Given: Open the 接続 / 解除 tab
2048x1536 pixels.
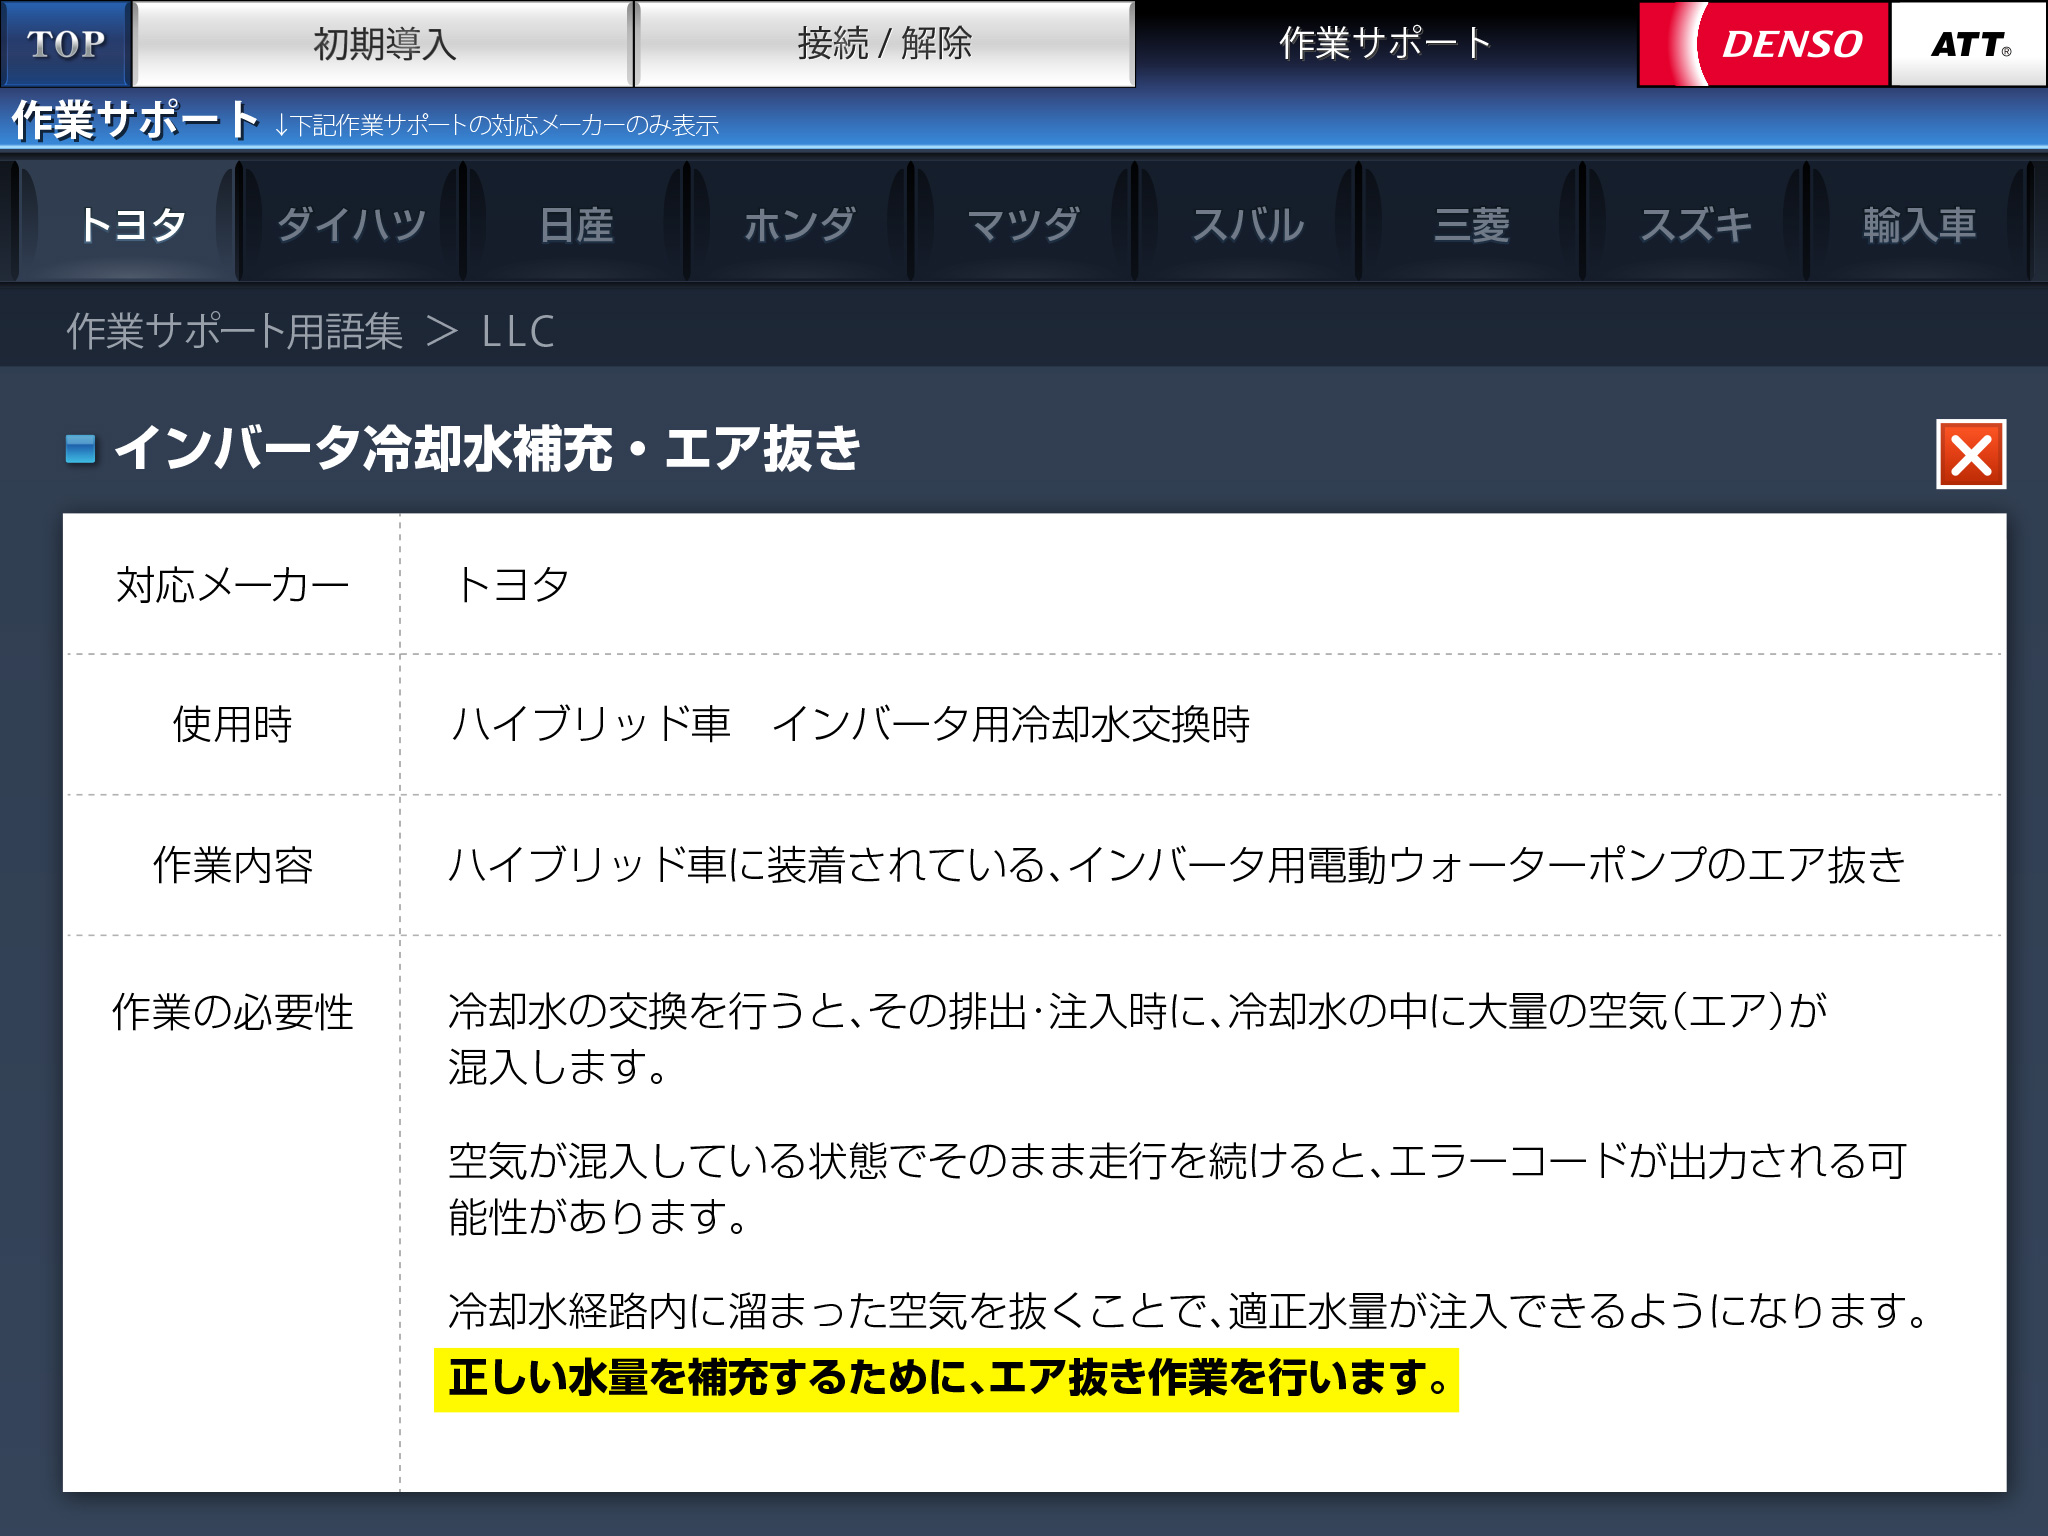Looking at the screenshot, I should pos(884,44).
